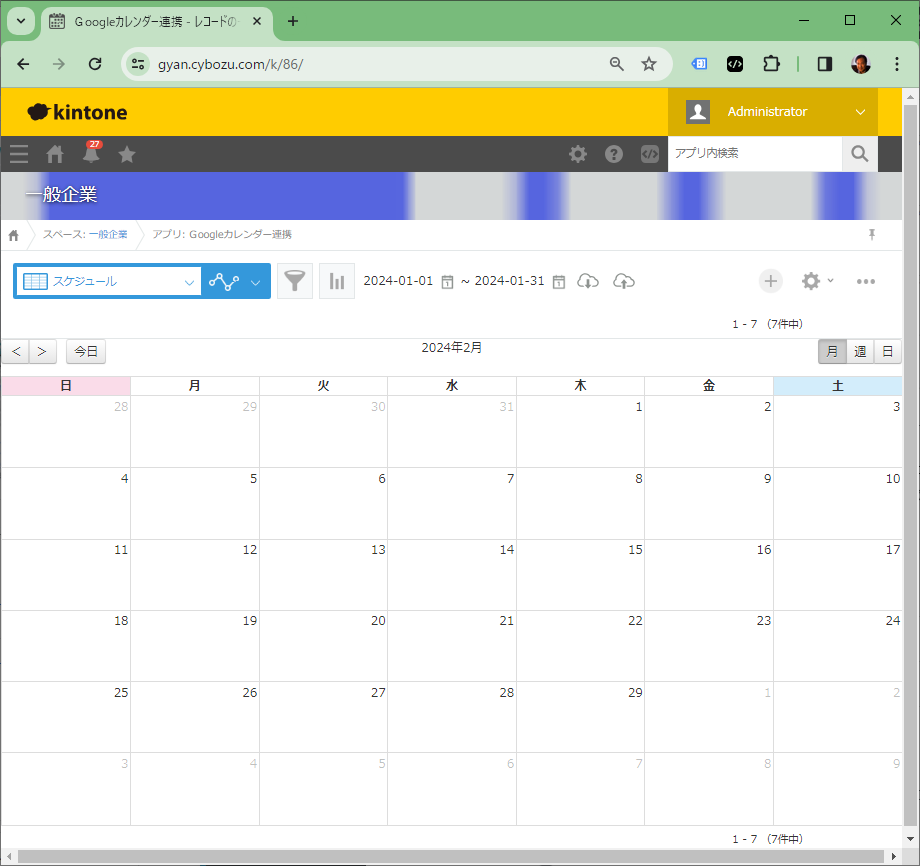The height and width of the screenshot is (866, 920).
Task: Click the アプリ内検索 search field
Action: coord(754,154)
